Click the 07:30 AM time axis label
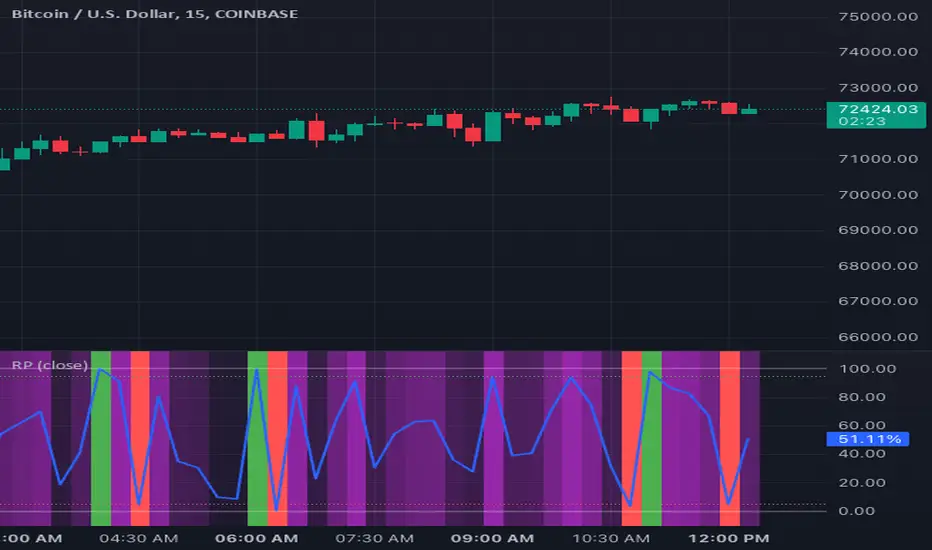The height and width of the screenshot is (550, 932). [x=374, y=539]
